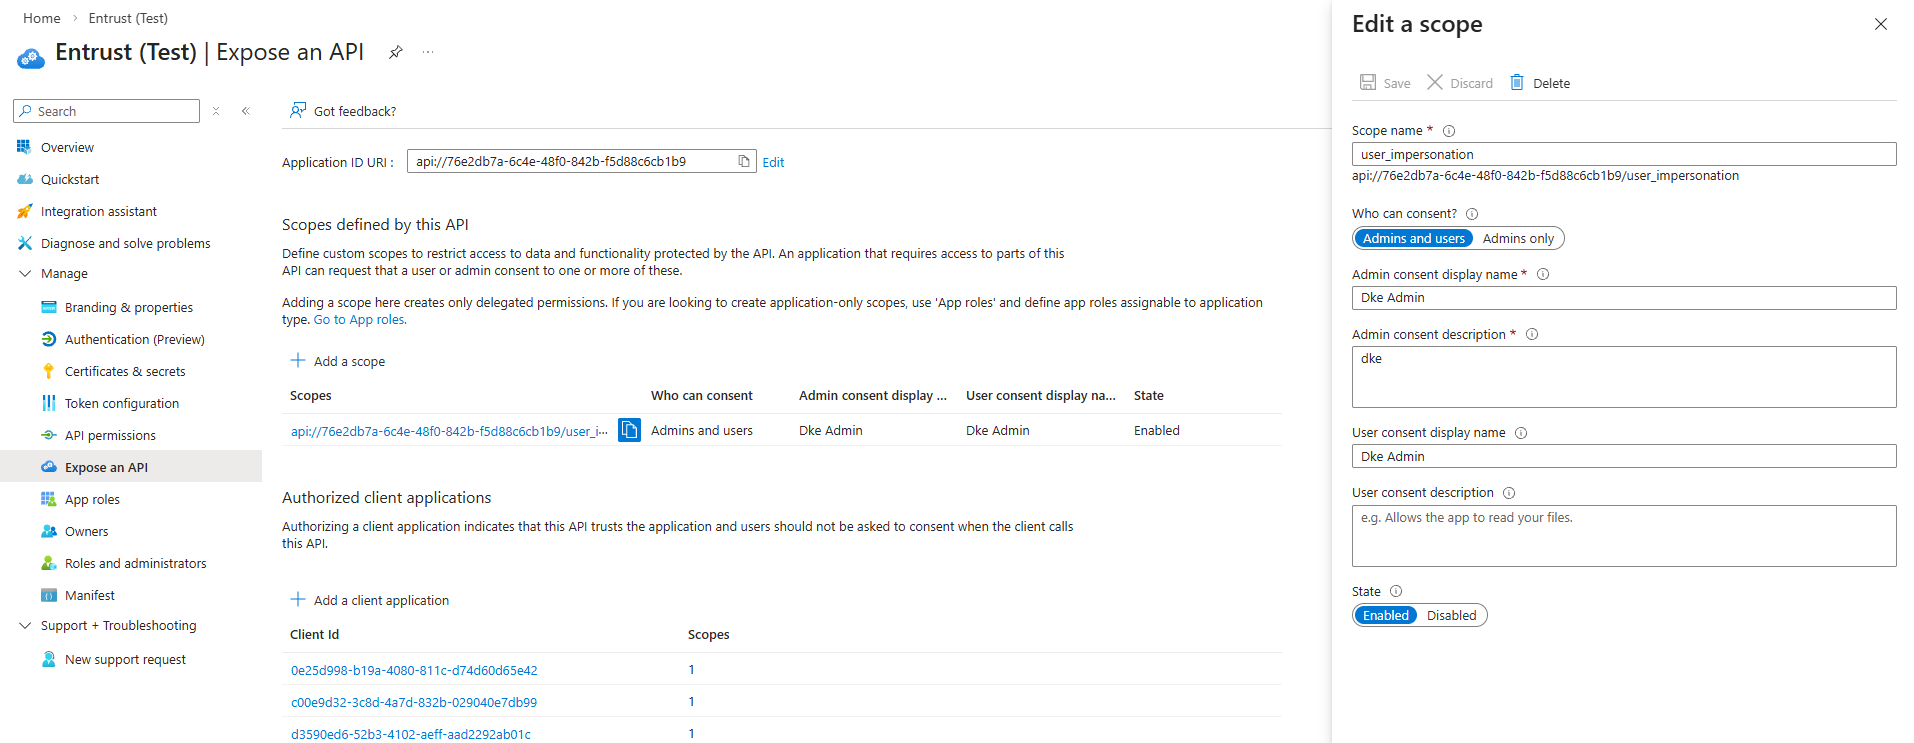Select Admins only consent option
The image size is (1914, 743).
(x=1517, y=238)
